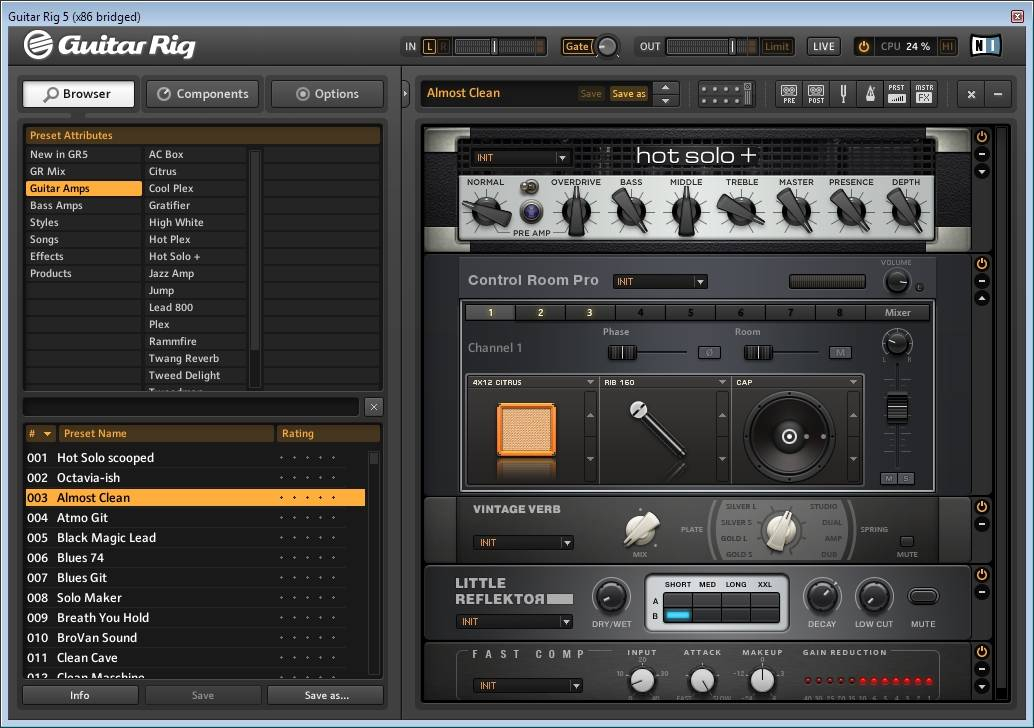
Task: Turn on the output Limiter
Action: (777, 46)
